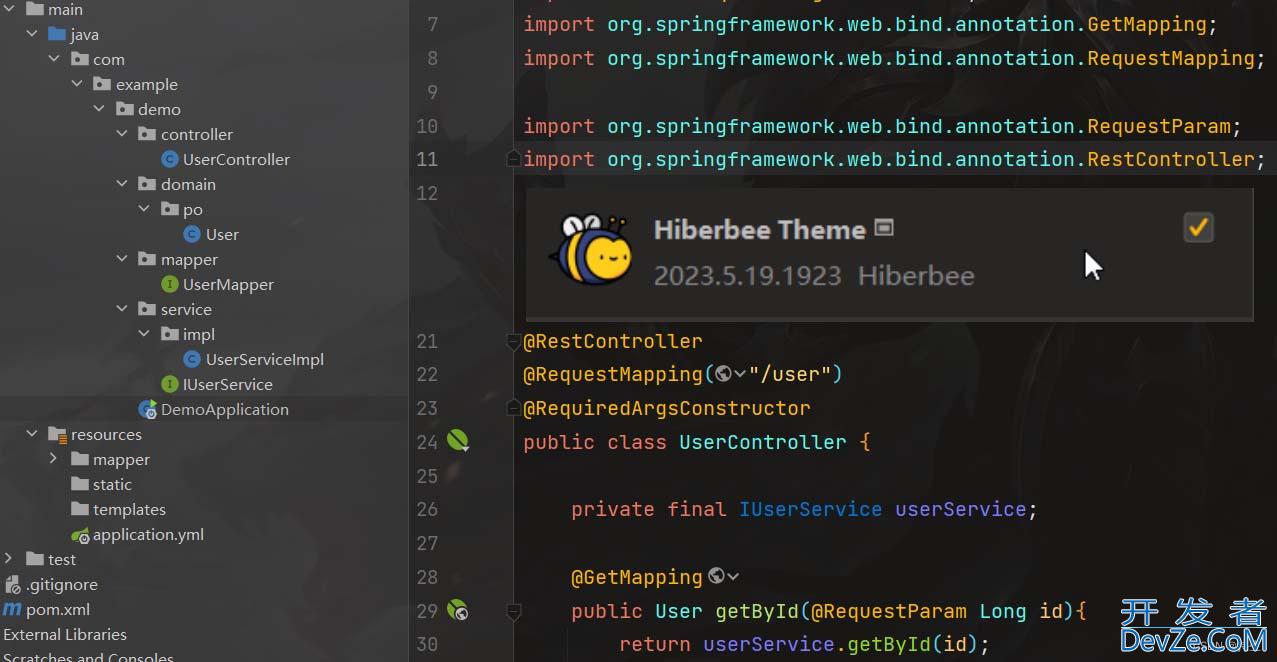Image resolution: width=1277 pixels, height=662 pixels.
Task: Select External Libraries node
Action: (x=65, y=634)
